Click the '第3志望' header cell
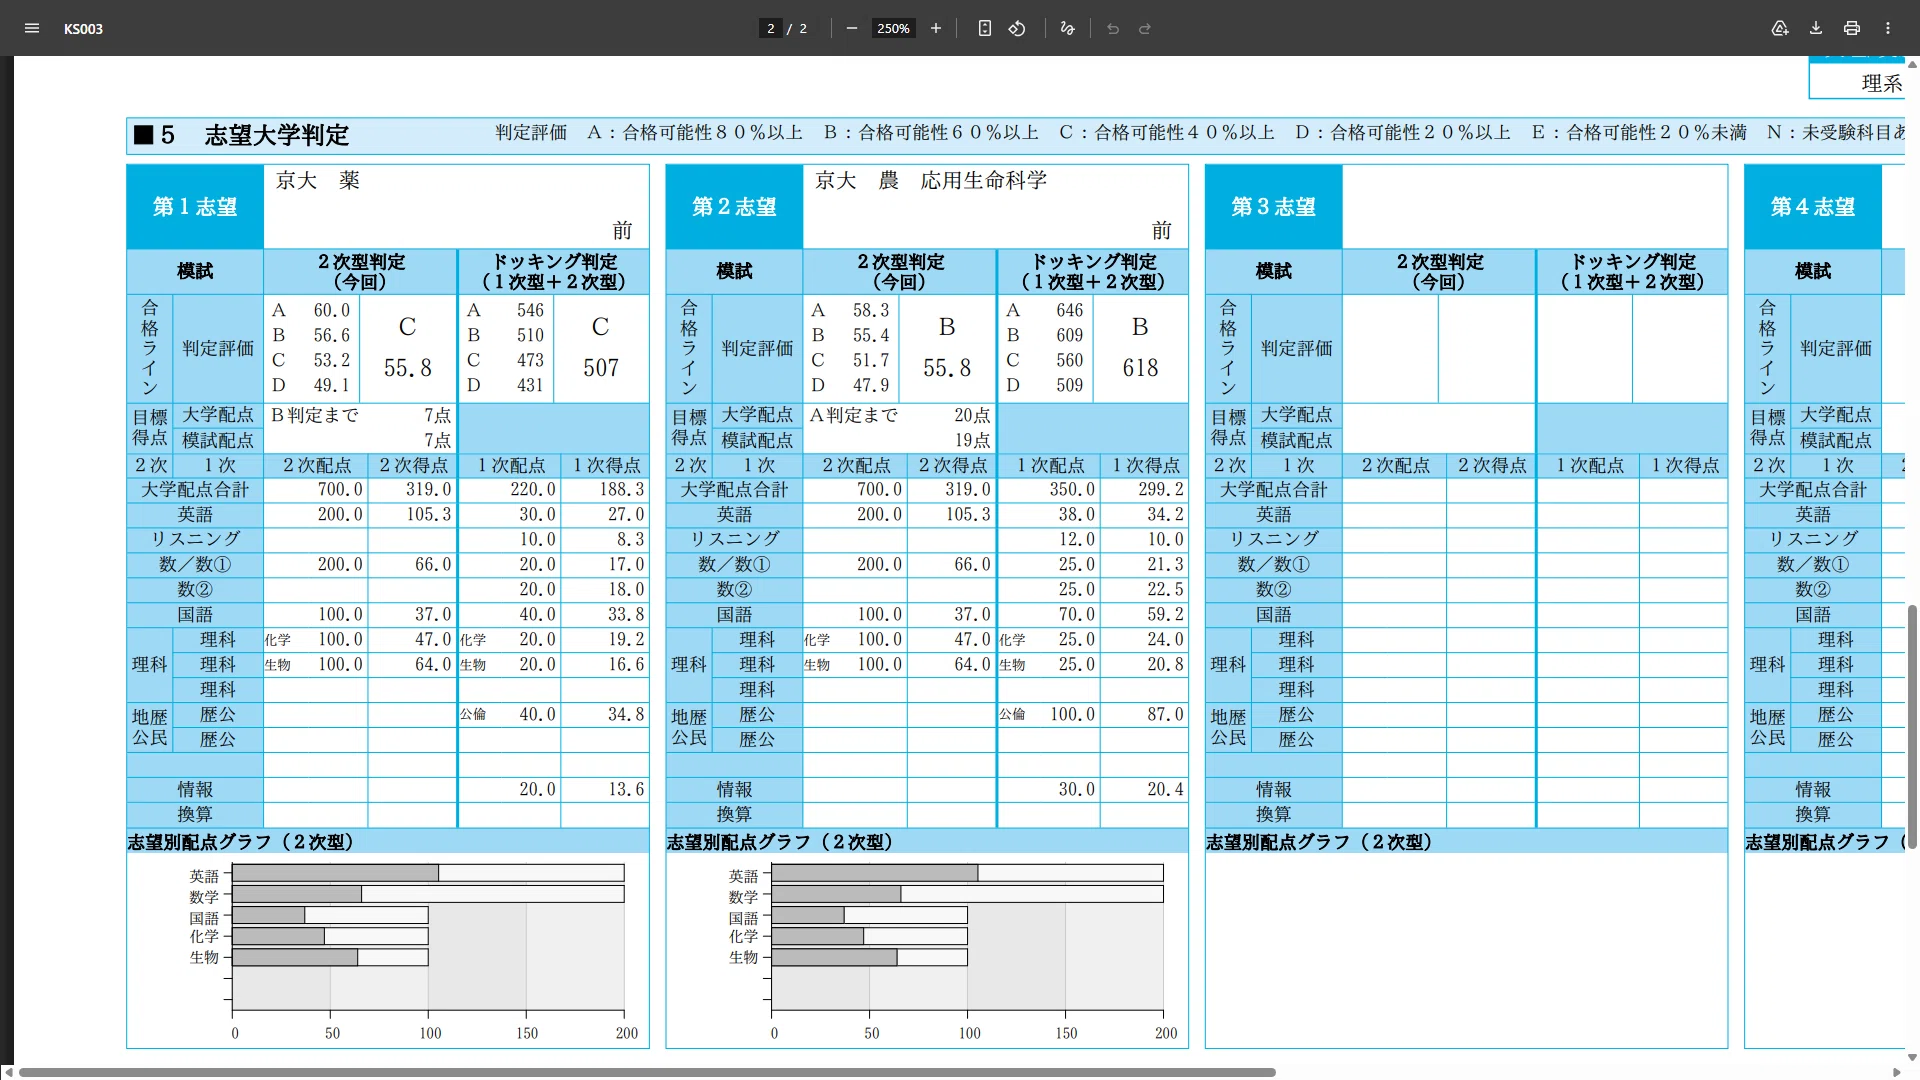This screenshot has height=1080, width=1920. 1273,207
